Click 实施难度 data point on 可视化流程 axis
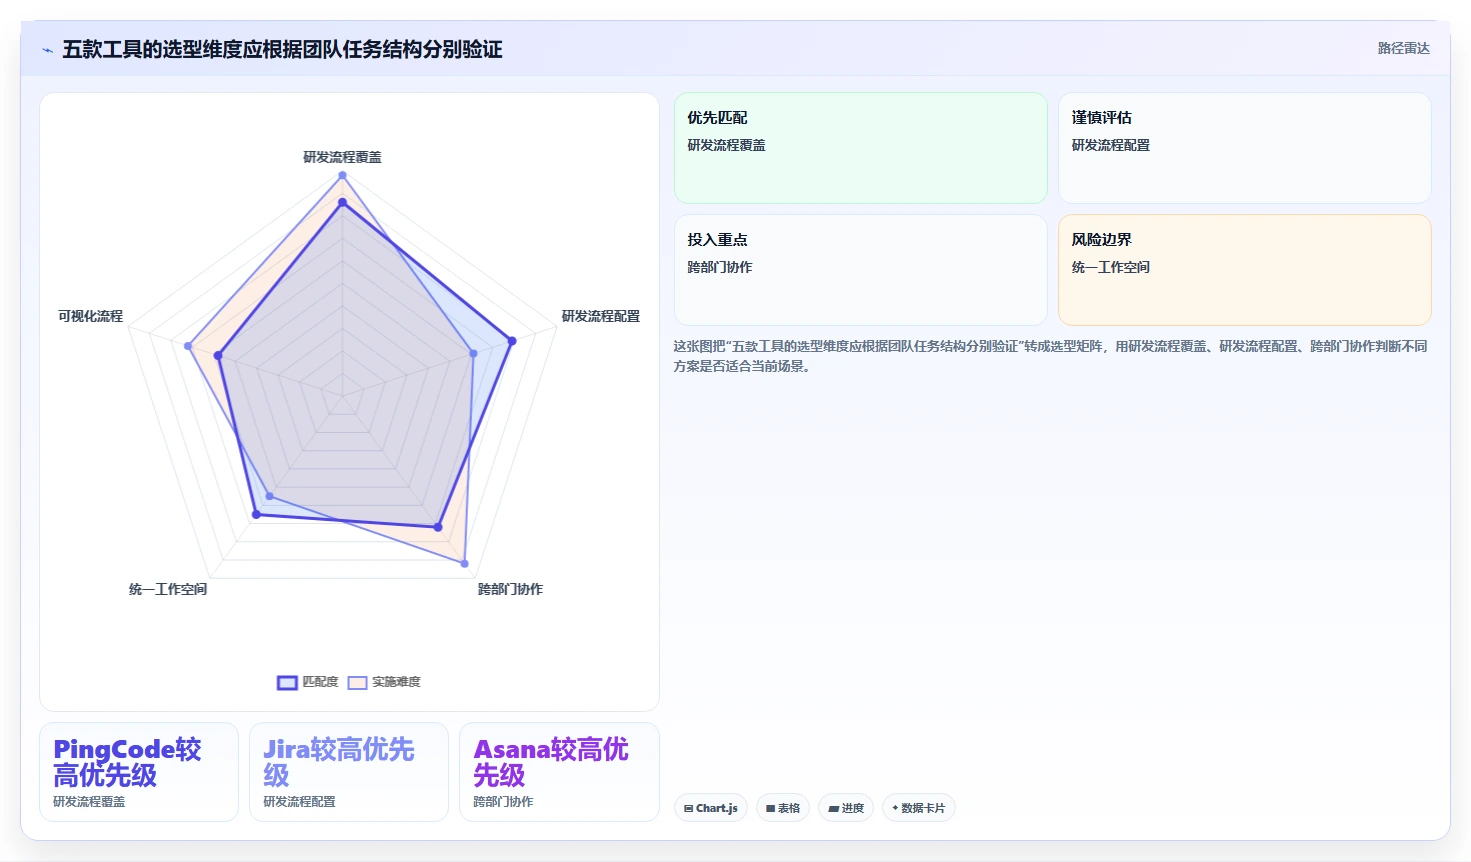Screen dimensions: 1471x862 188,346
